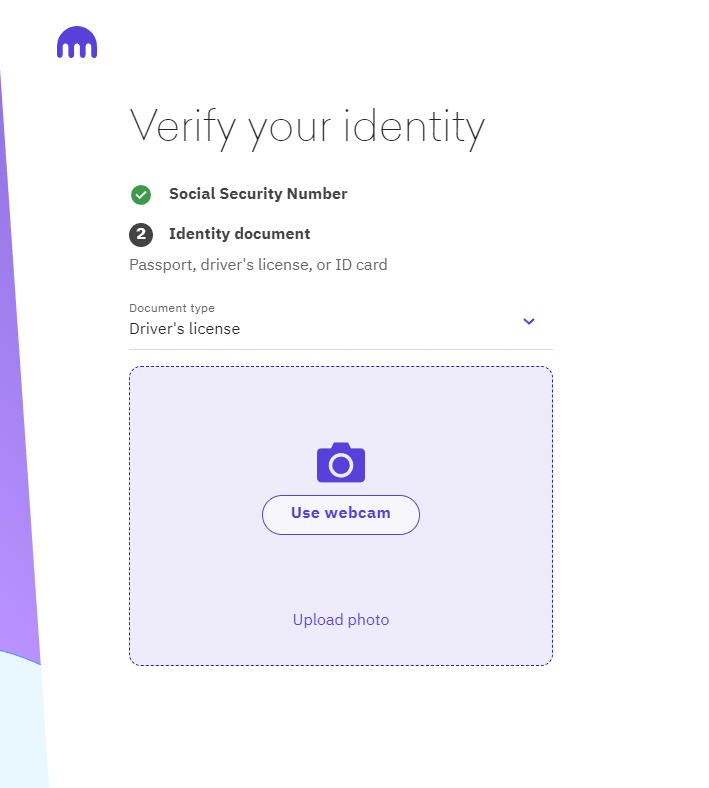Image resolution: width=709 pixels, height=788 pixels.
Task: Click the Passport, driver's license, or ID card text
Action: [258, 265]
